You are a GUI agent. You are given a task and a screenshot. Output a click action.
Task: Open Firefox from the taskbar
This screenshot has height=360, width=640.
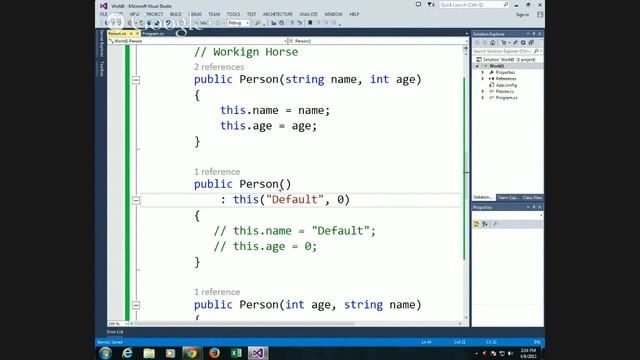(x=214, y=353)
